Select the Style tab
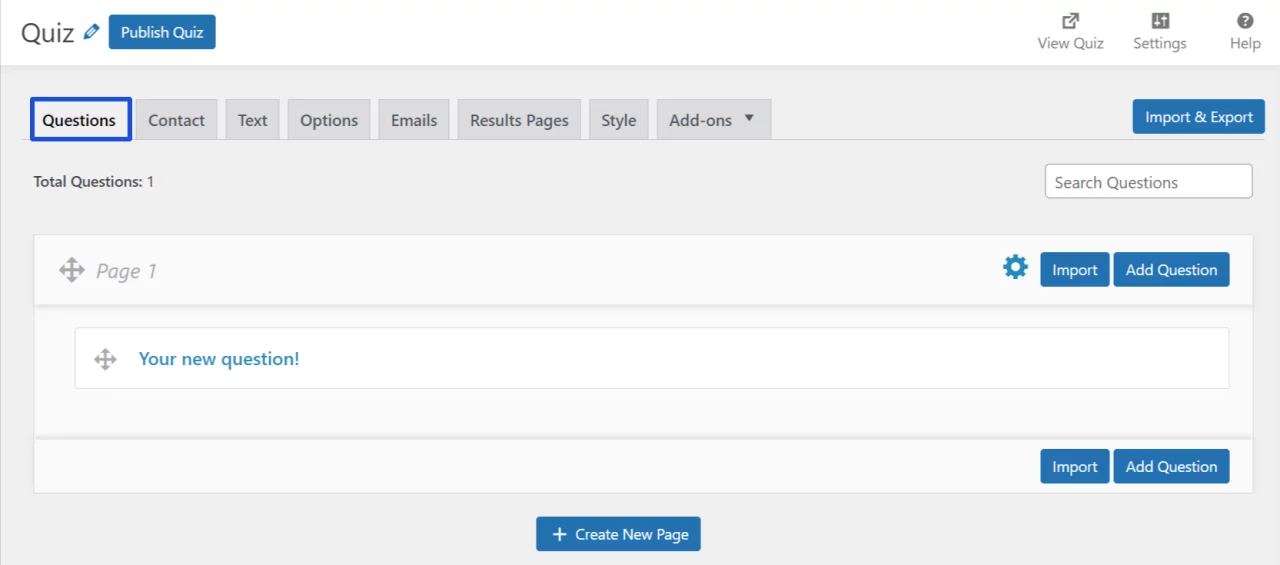Screen dimensions: 1280x565 [x=619, y=120]
